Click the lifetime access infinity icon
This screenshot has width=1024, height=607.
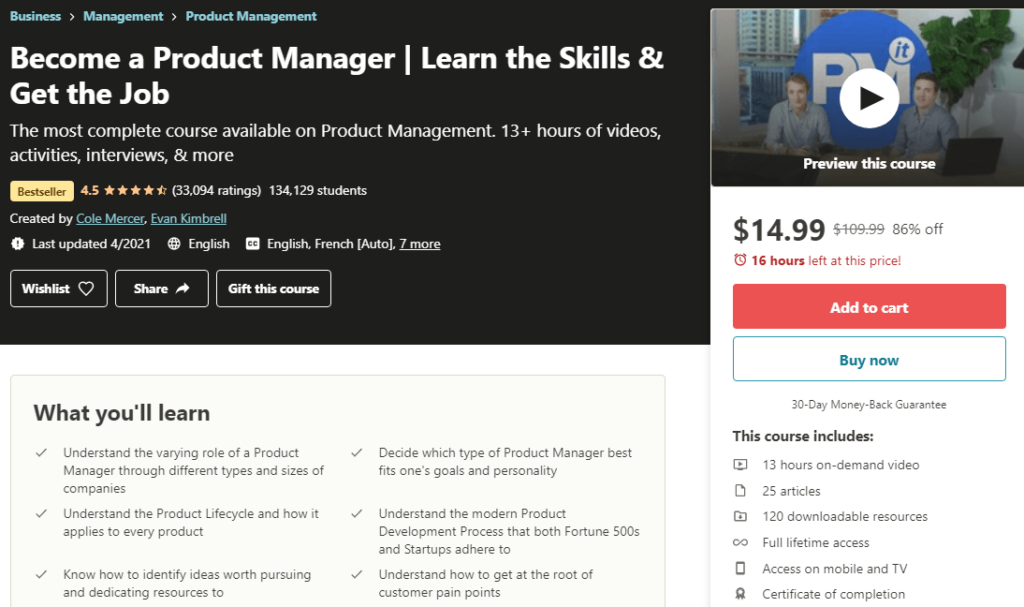[x=740, y=543]
